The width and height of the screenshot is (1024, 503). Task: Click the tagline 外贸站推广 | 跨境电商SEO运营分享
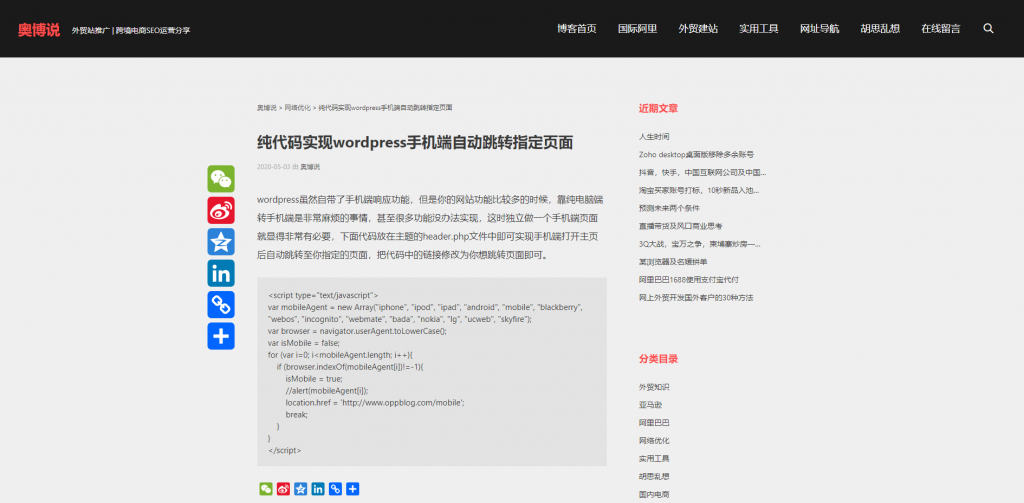pyautogui.click(x=131, y=30)
